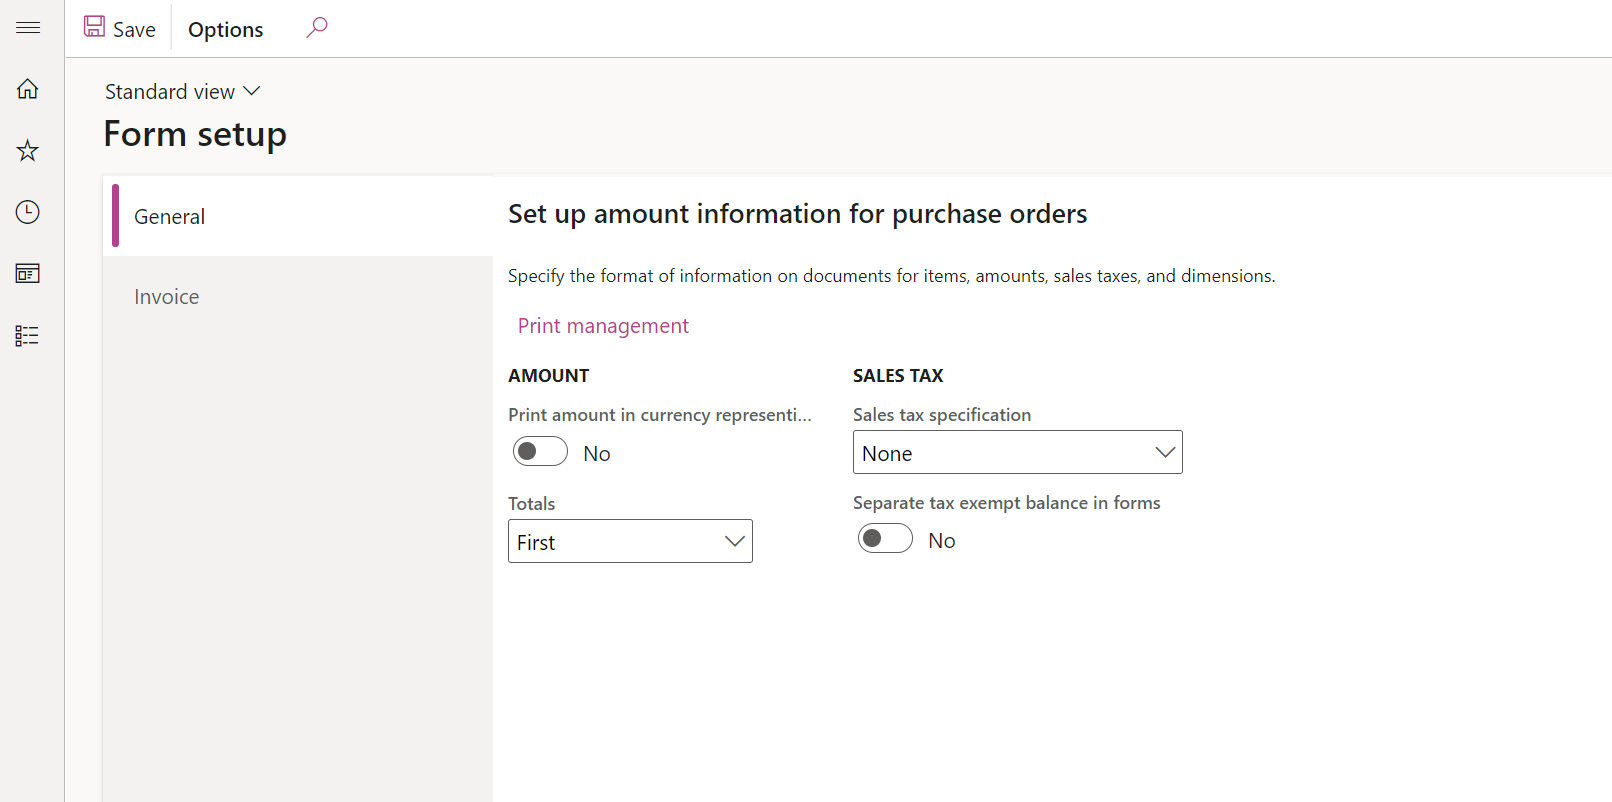Open Modules list icon

point(28,336)
